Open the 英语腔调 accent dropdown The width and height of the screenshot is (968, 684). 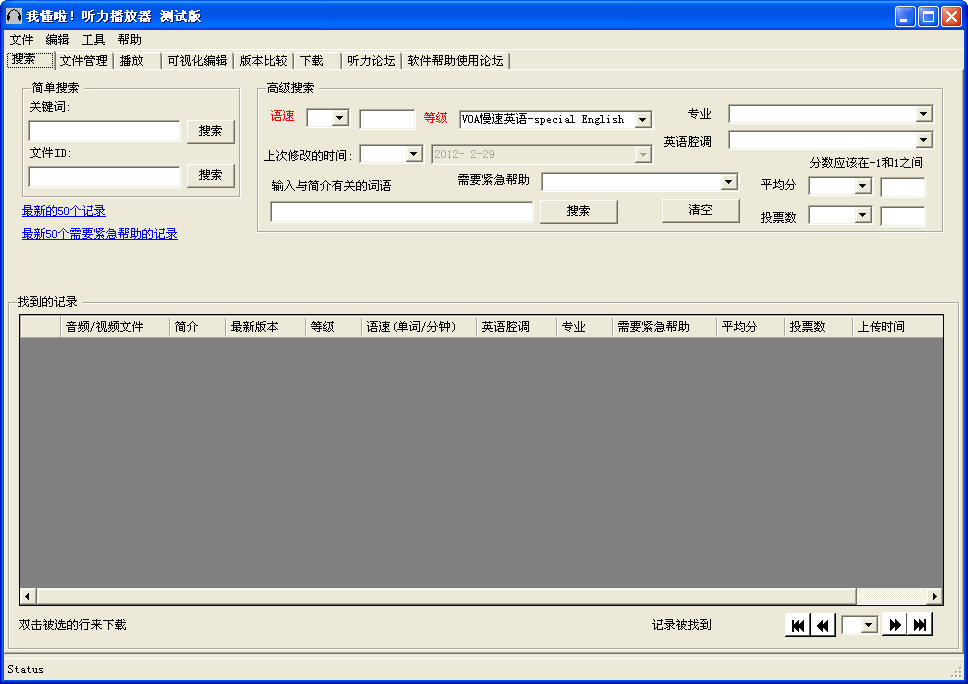tap(925, 139)
